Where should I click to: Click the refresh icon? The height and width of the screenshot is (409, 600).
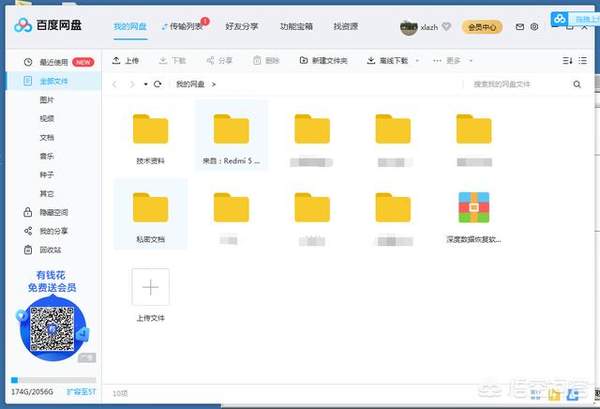click(157, 84)
